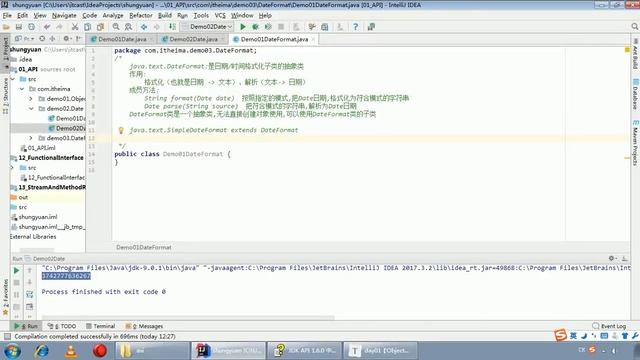Close the Demo01DateFormat.java tab

(x=313, y=40)
